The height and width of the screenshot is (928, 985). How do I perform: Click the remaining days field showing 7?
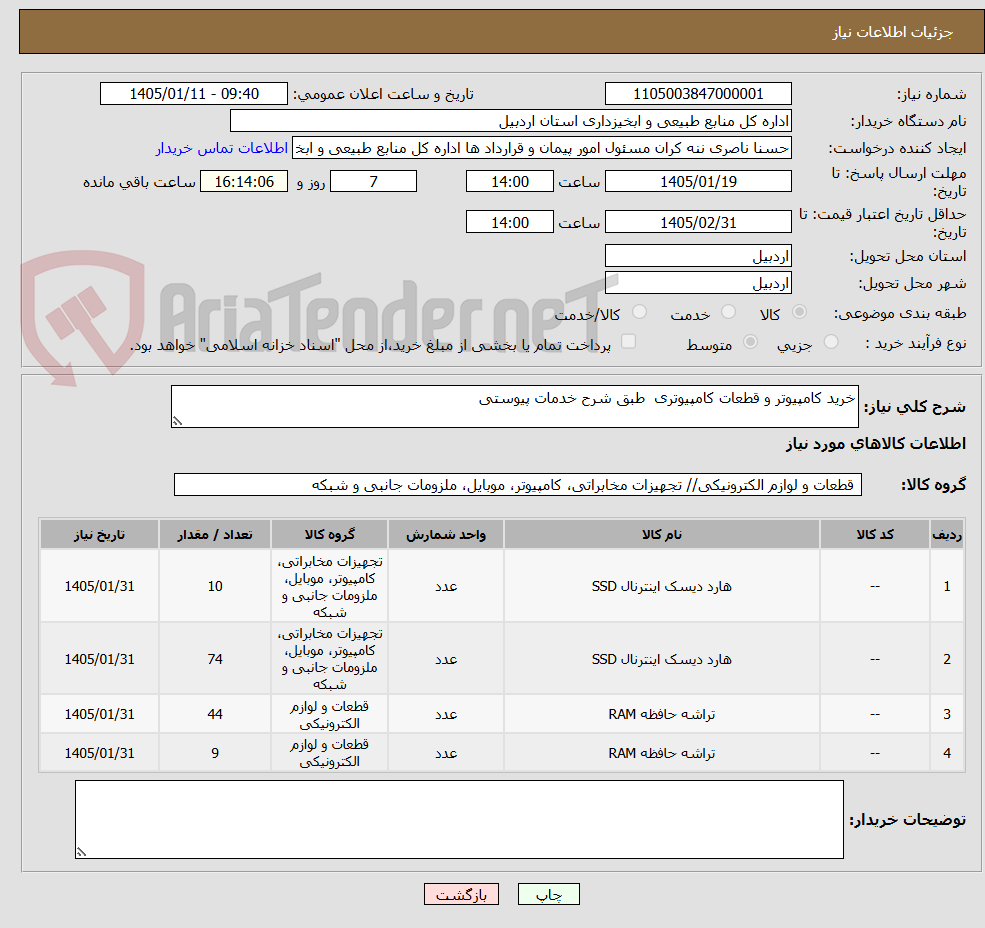[x=373, y=182]
